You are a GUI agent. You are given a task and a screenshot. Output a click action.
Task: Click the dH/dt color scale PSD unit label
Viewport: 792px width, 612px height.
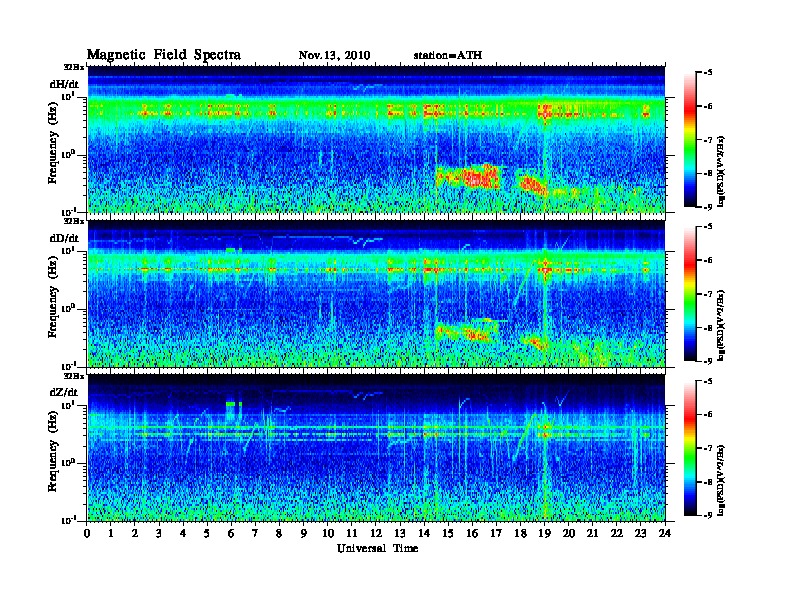(721, 171)
